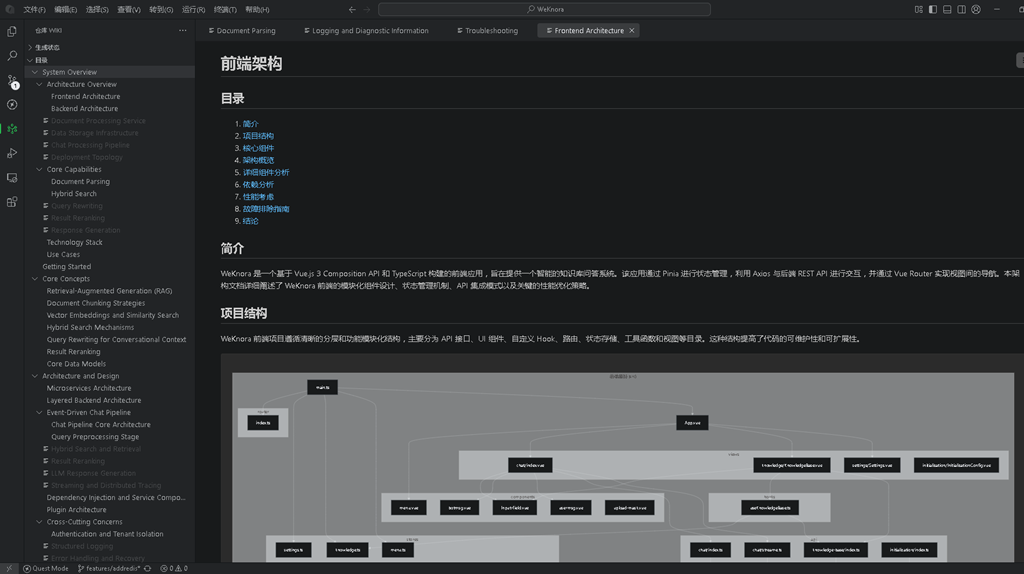Switch to the Troubleshooting tab
This screenshot has width=1024, height=574.
coord(487,31)
